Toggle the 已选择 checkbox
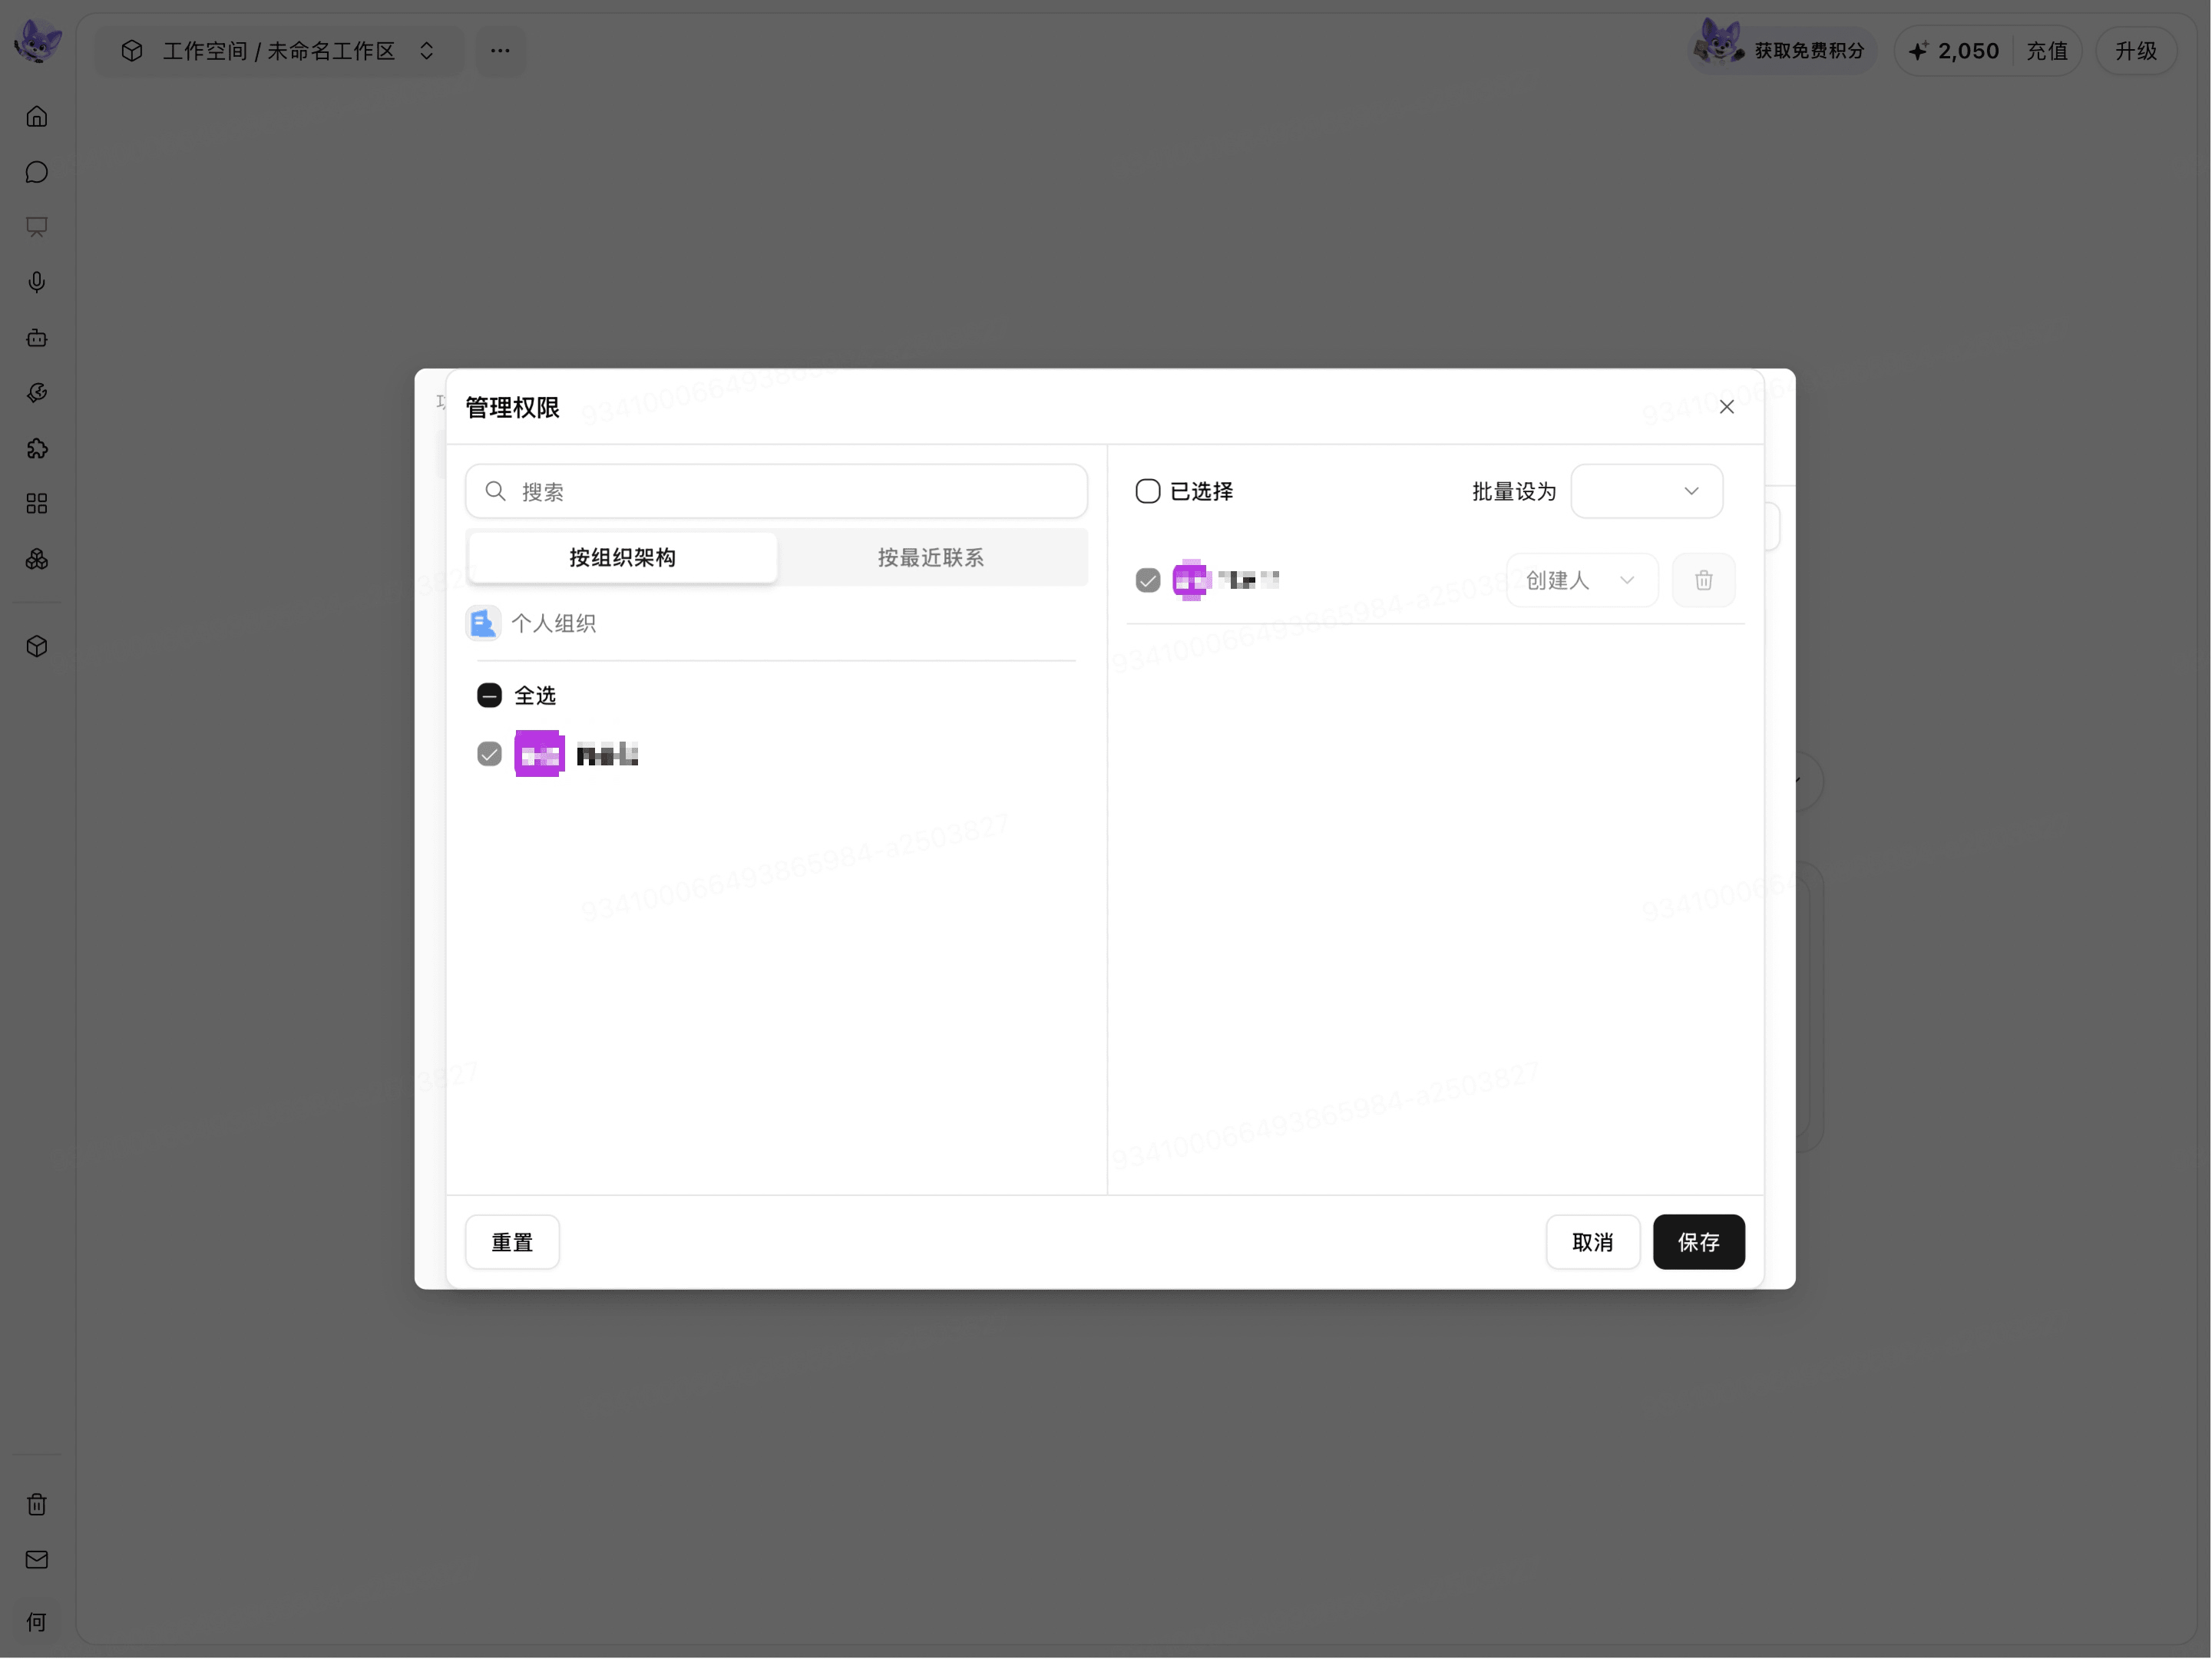This screenshot has height=1659, width=2212. [1148, 491]
